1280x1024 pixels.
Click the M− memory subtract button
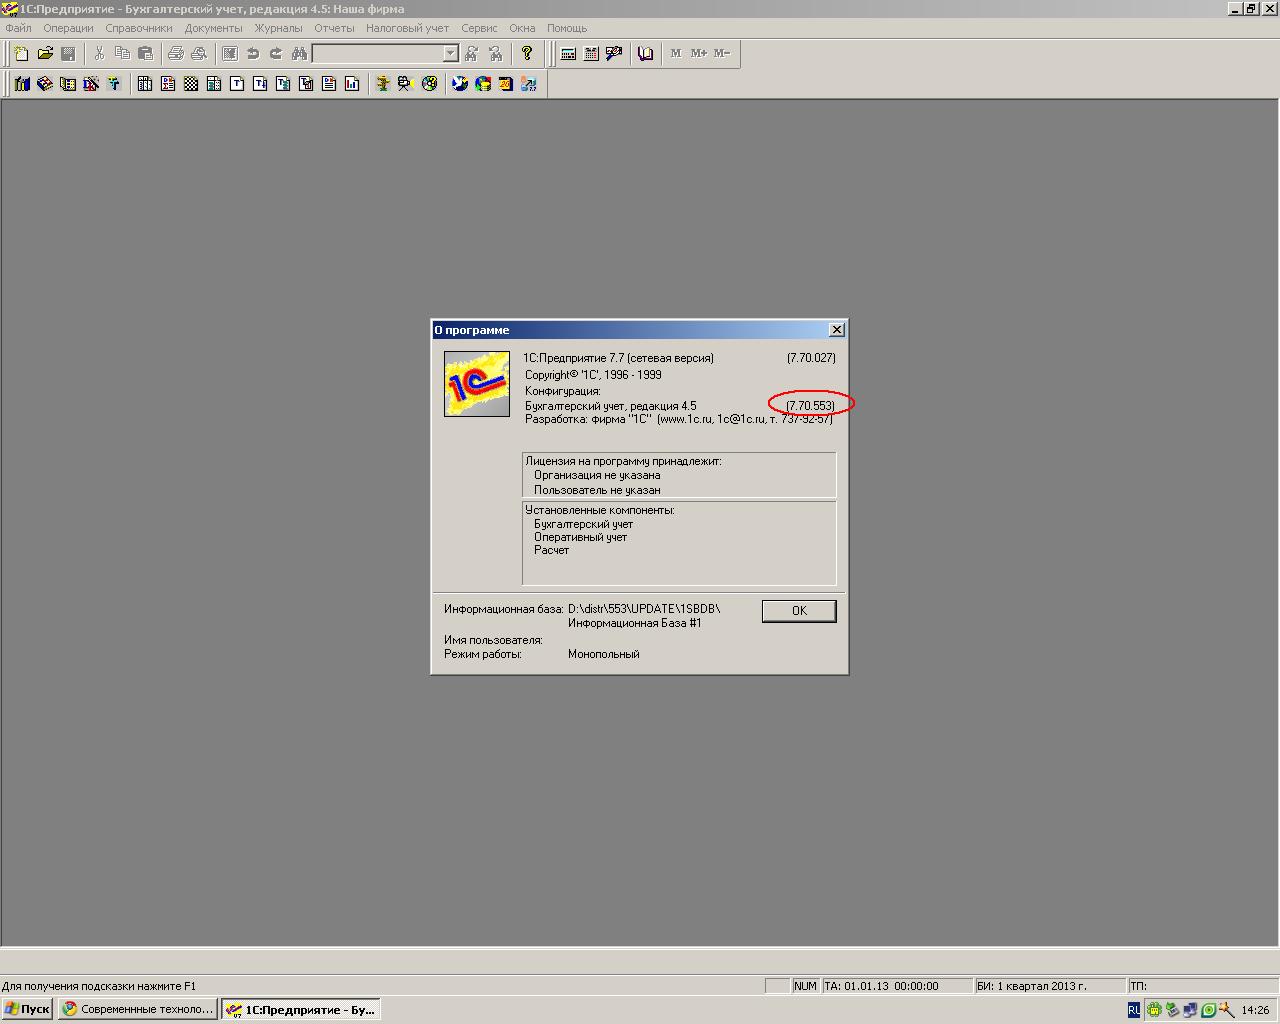point(722,54)
